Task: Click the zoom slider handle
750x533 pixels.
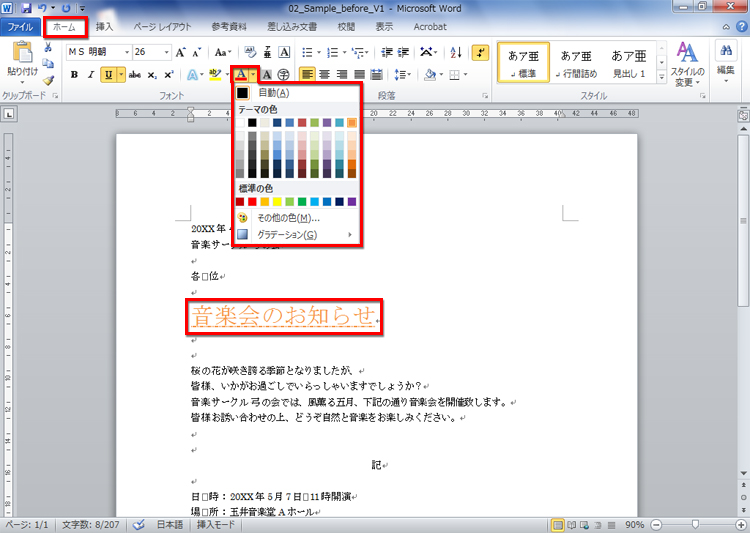Action: [x=695, y=525]
